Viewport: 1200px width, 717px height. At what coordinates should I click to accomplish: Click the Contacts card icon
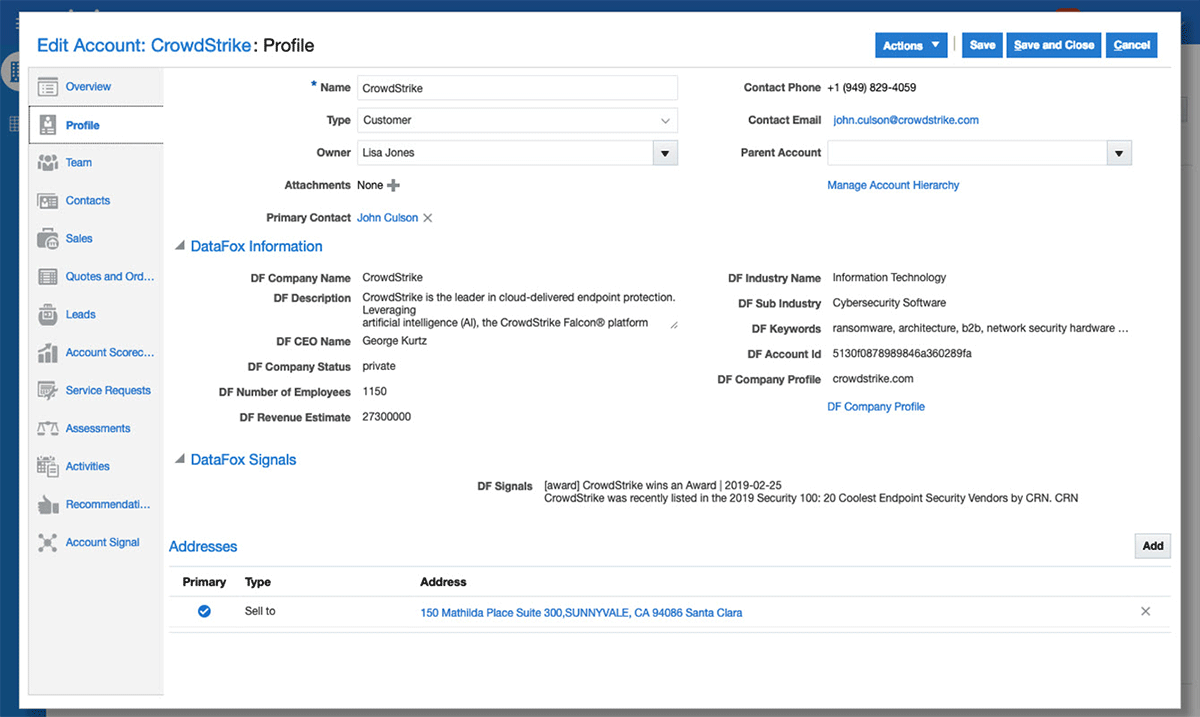pos(47,201)
